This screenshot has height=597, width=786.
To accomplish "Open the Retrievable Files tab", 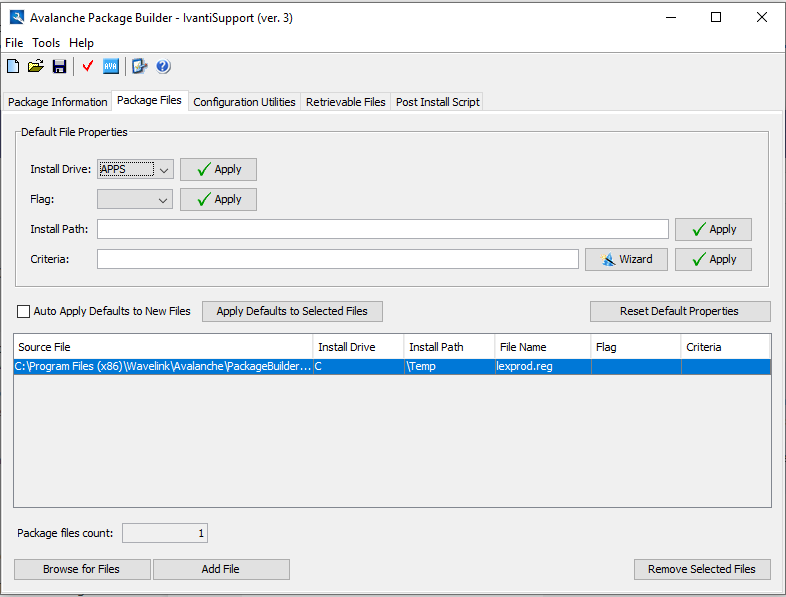I will pyautogui.click(x=345, y=102).
